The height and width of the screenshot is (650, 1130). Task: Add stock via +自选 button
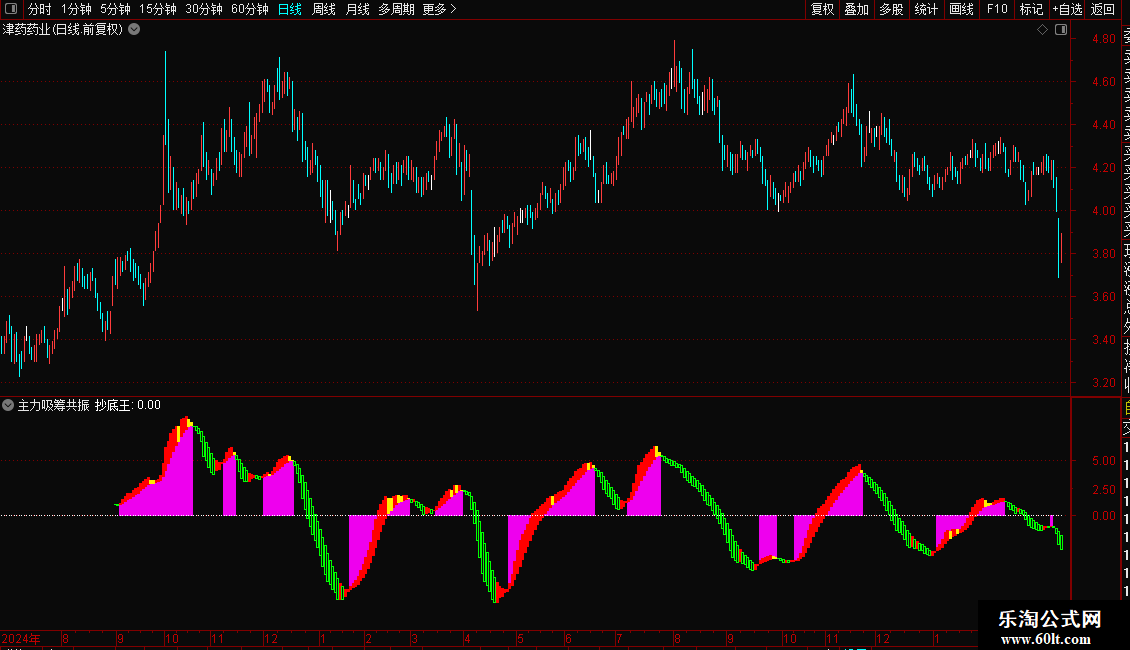point(1067,9)
